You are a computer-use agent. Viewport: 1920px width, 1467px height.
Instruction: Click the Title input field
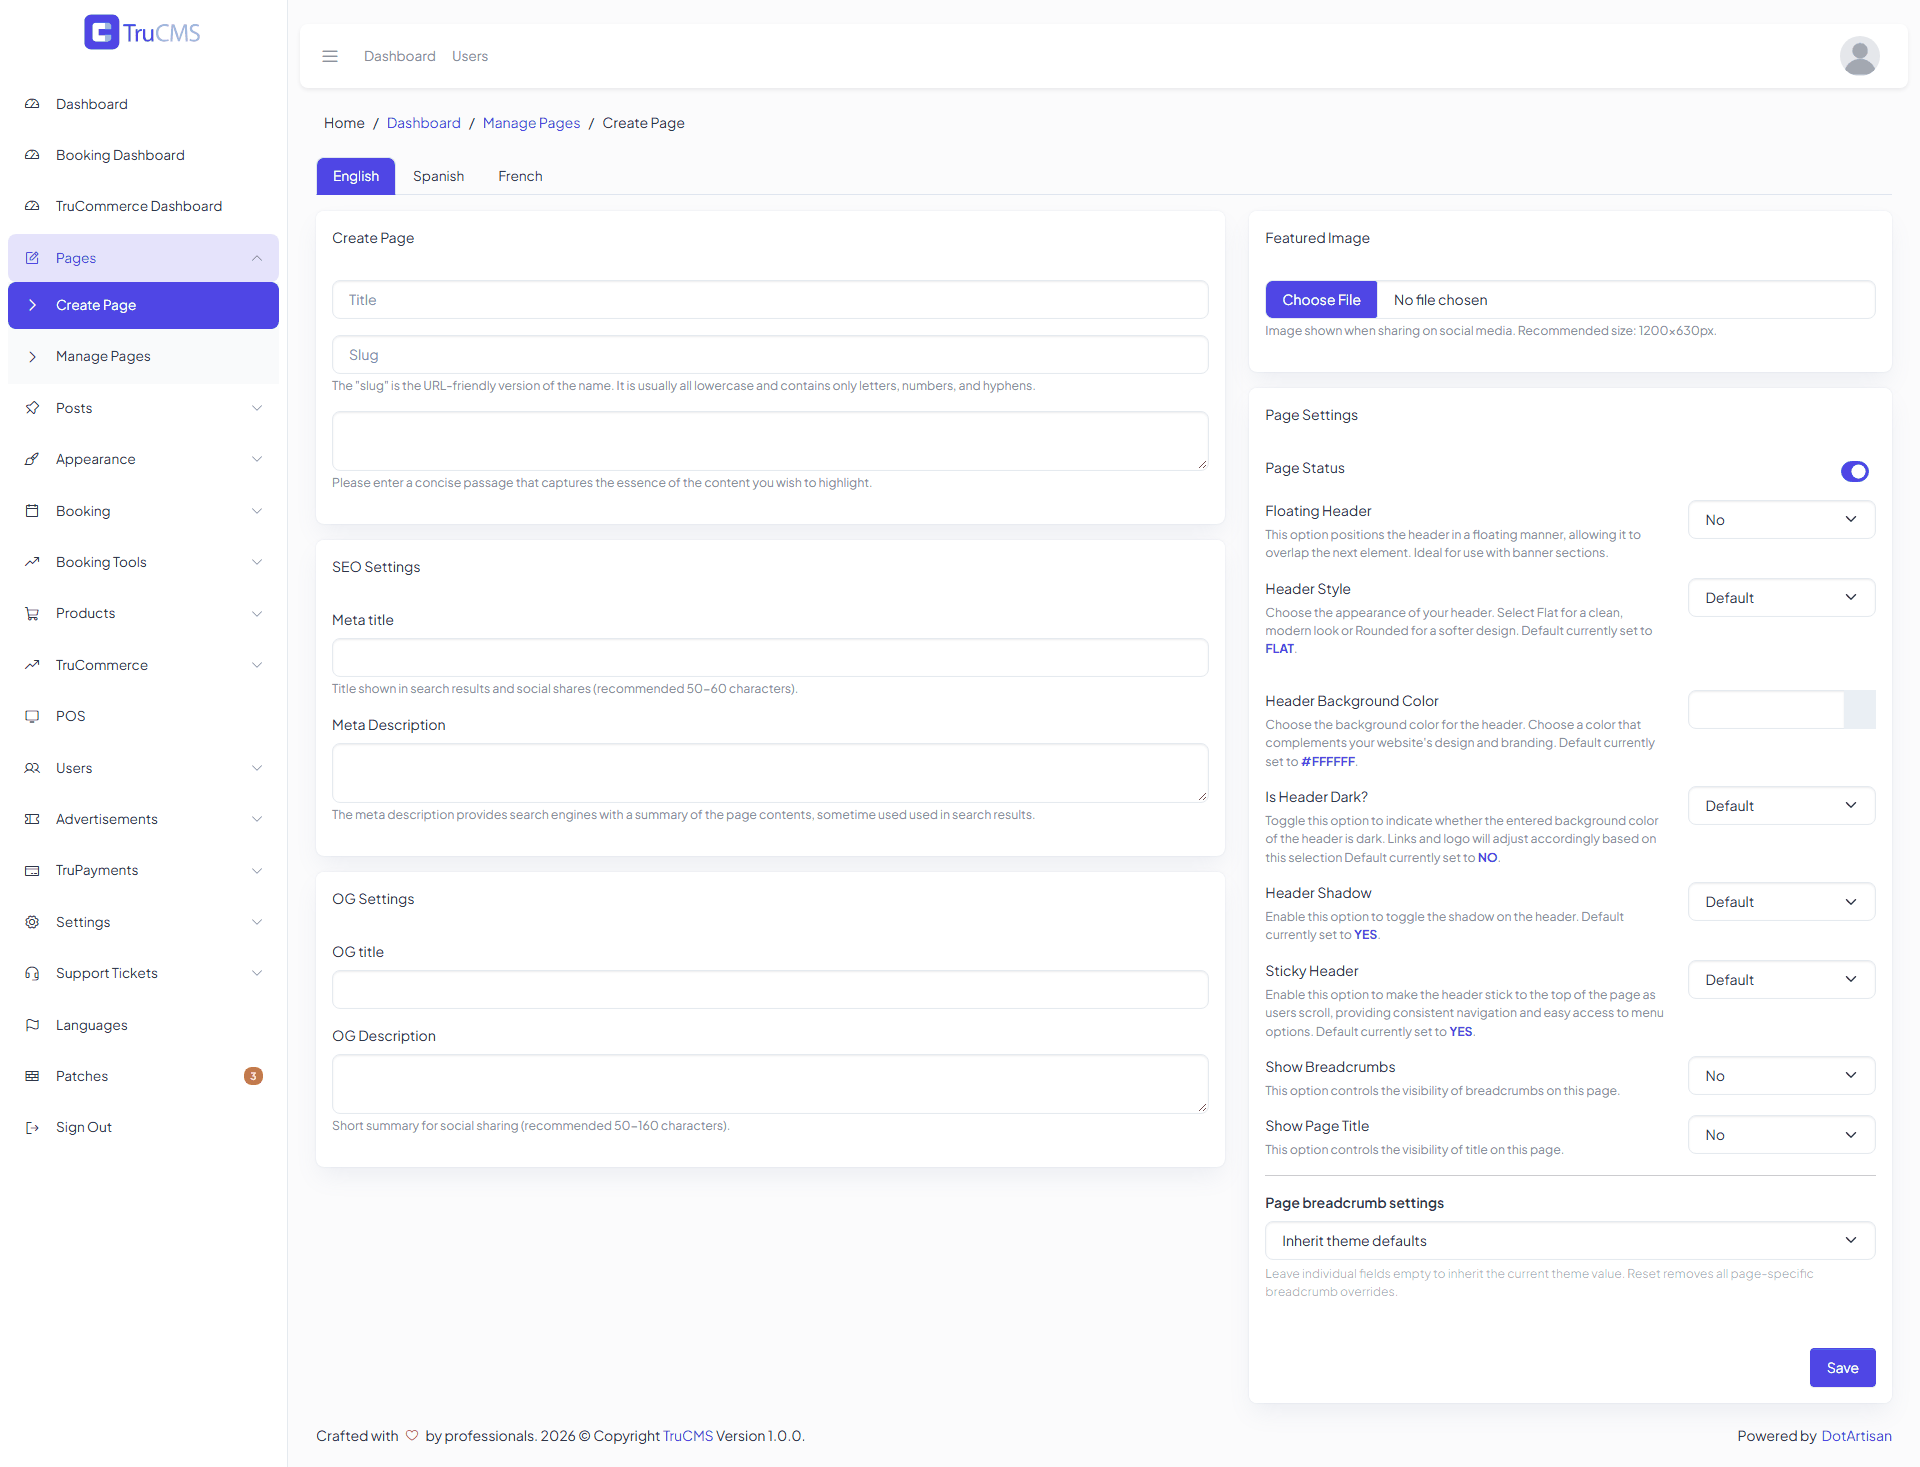[x=770, y=300]
